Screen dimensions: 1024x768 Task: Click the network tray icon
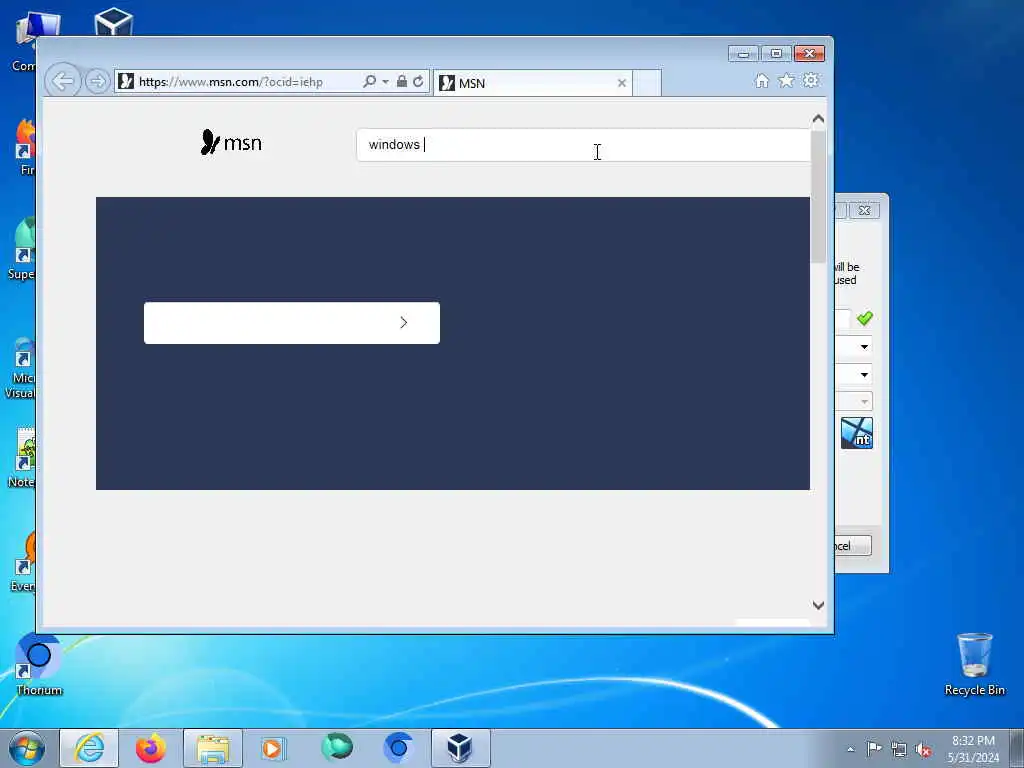(899, 749)
